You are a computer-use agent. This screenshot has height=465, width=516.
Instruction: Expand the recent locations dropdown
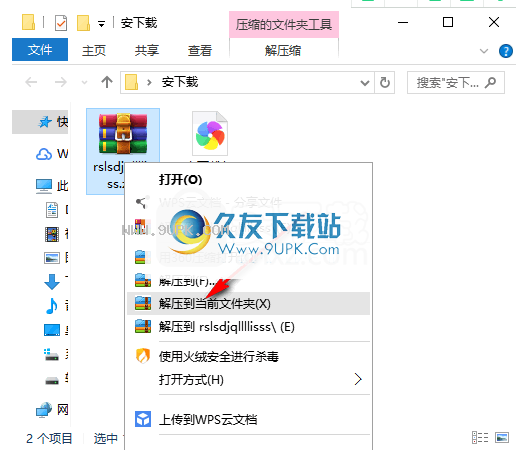click(85, 82)
